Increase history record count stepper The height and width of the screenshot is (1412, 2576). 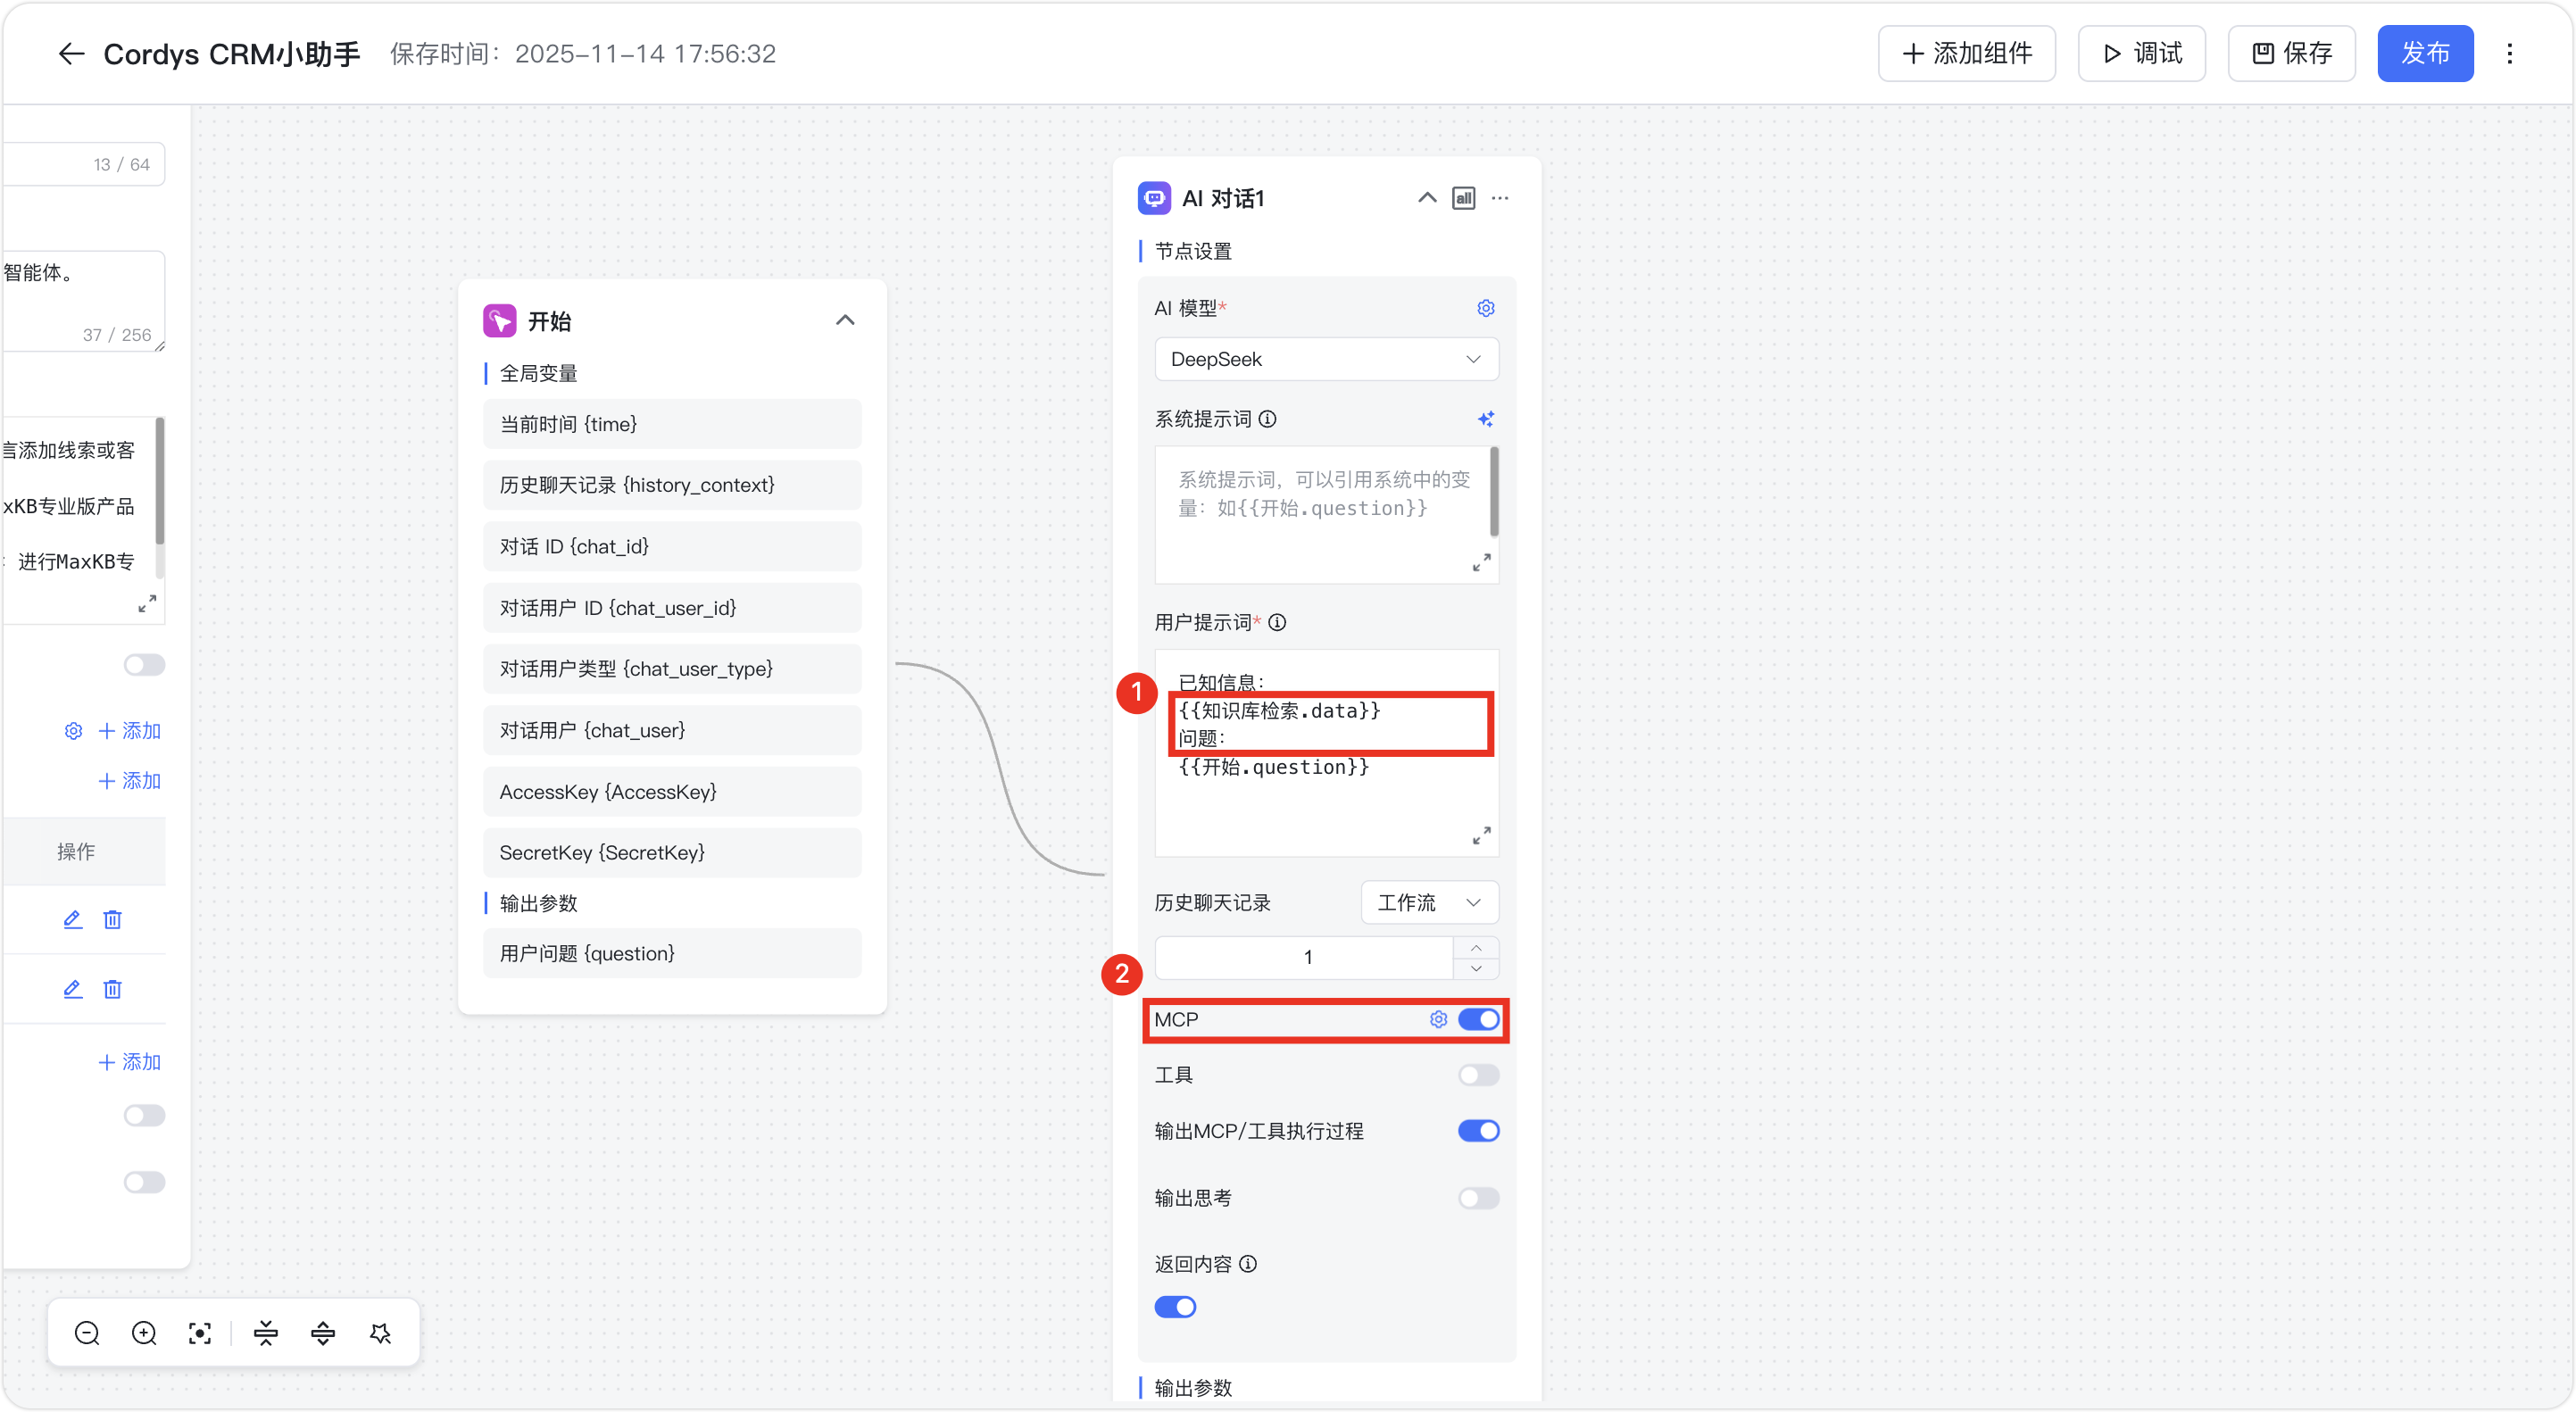click(x=1476, y=947)
